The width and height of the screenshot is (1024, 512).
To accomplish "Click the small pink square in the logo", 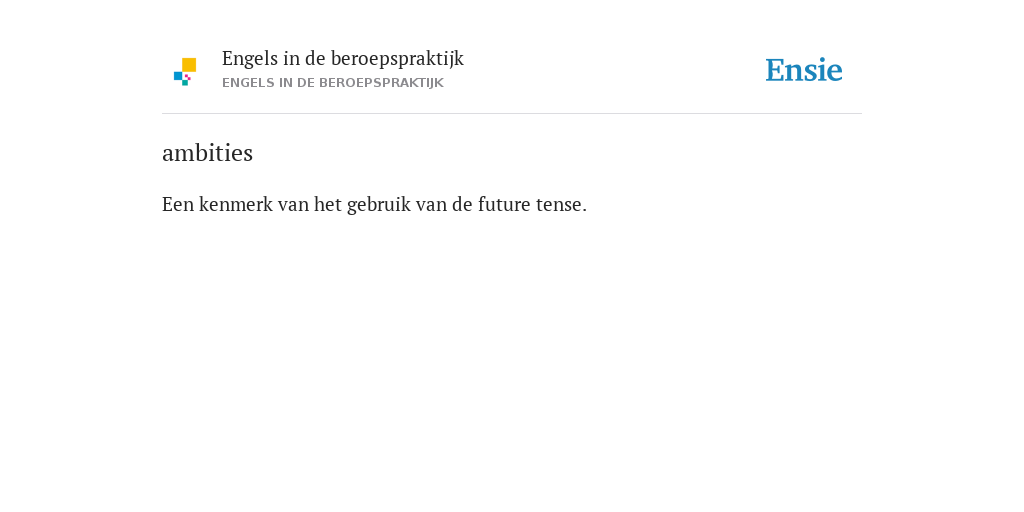I will click(187, 77).
